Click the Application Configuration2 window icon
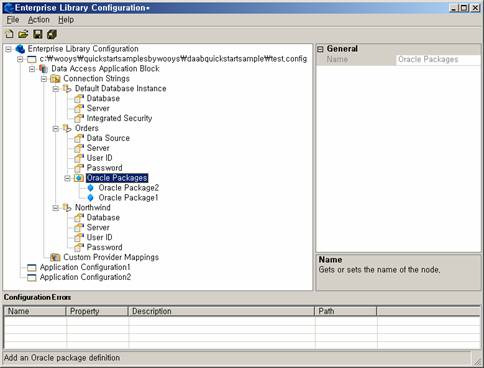Image resolution: width=484 pixels, height=368 pixels. (x=32, y=277)
